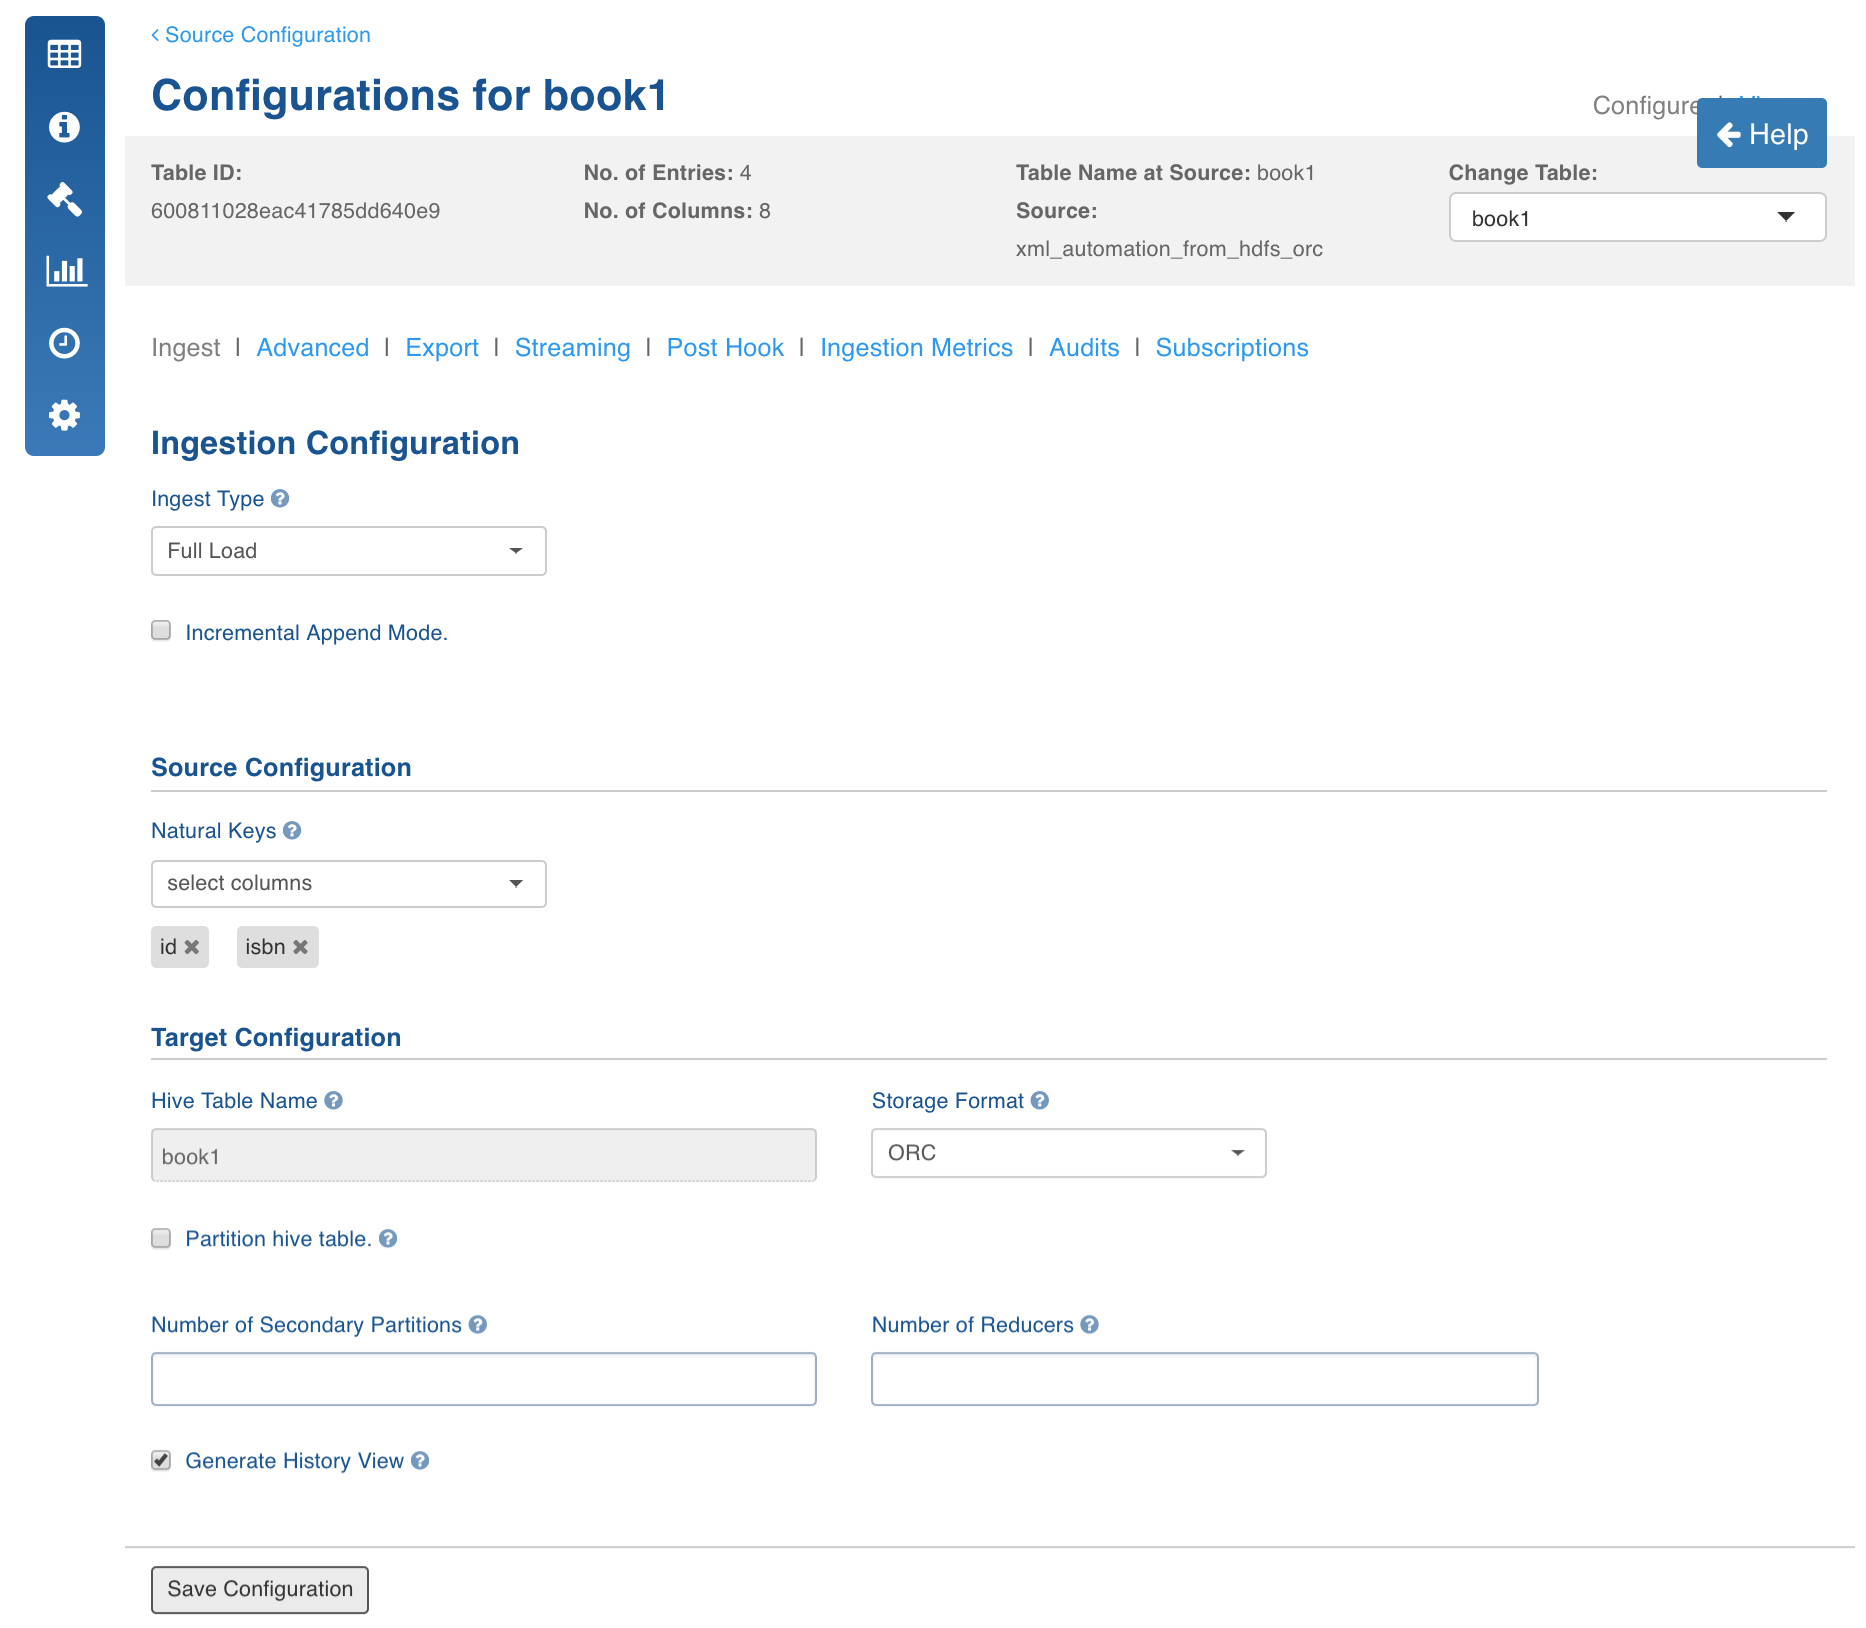The image size is (1866, 1628).
Task: Open the Post Hook tab
Action: tap(726, 347)
